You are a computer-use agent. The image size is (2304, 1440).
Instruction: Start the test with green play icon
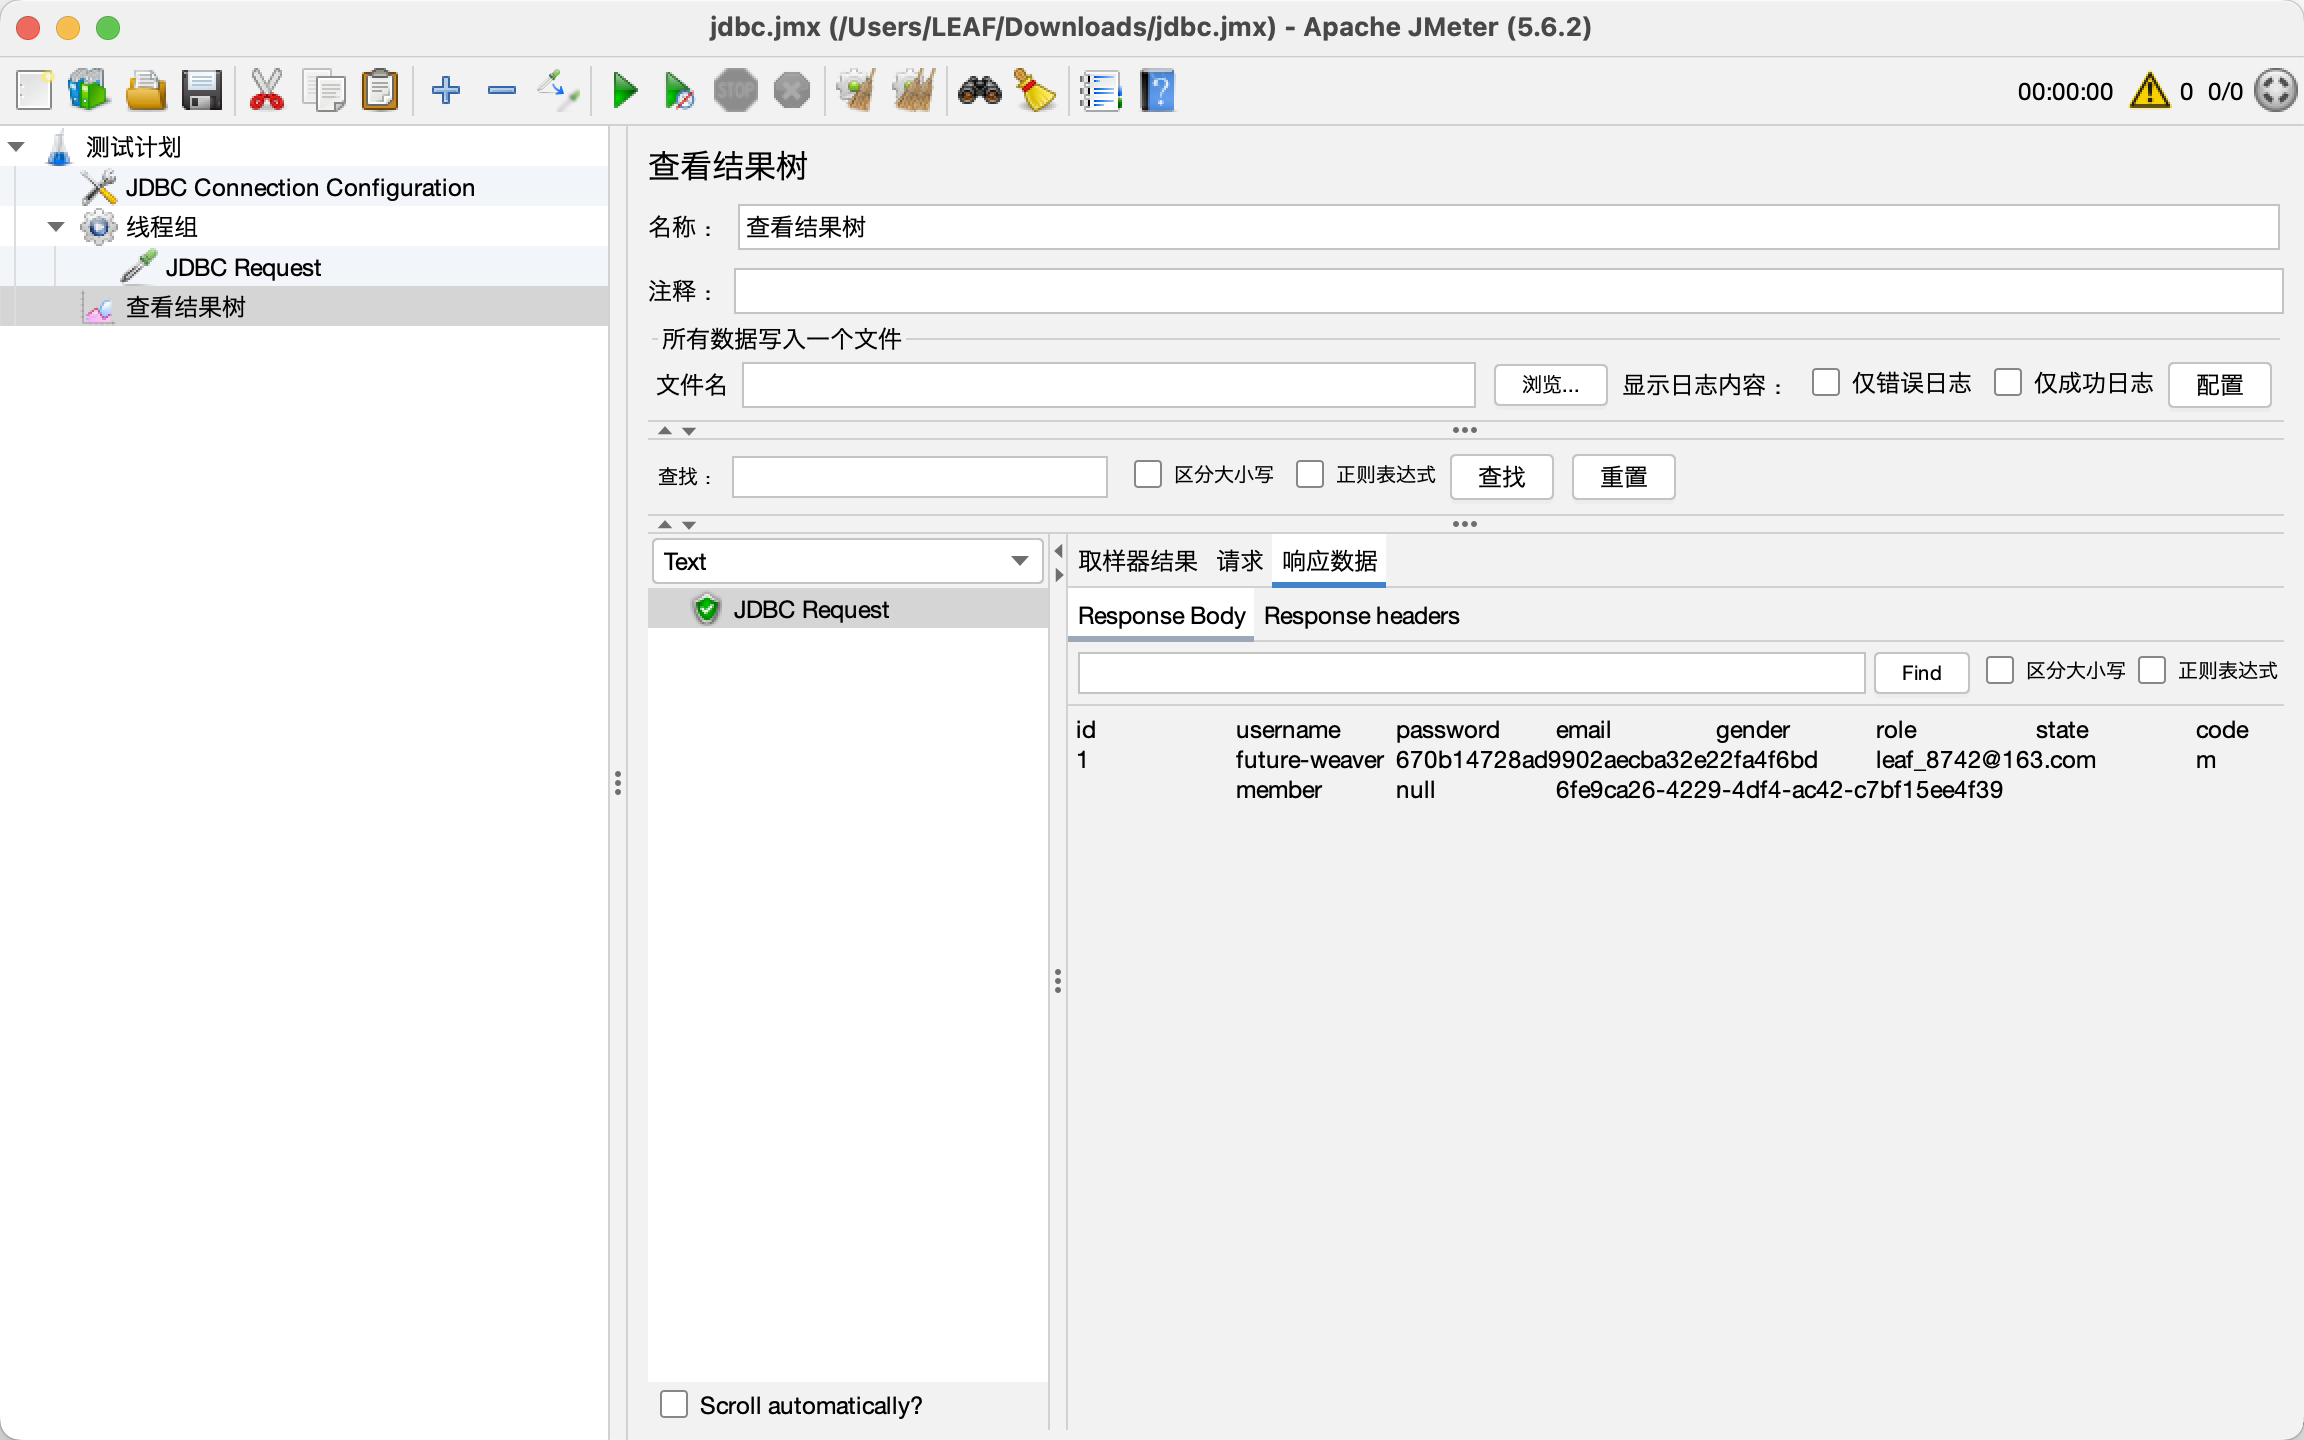click(x=625, y=91)
